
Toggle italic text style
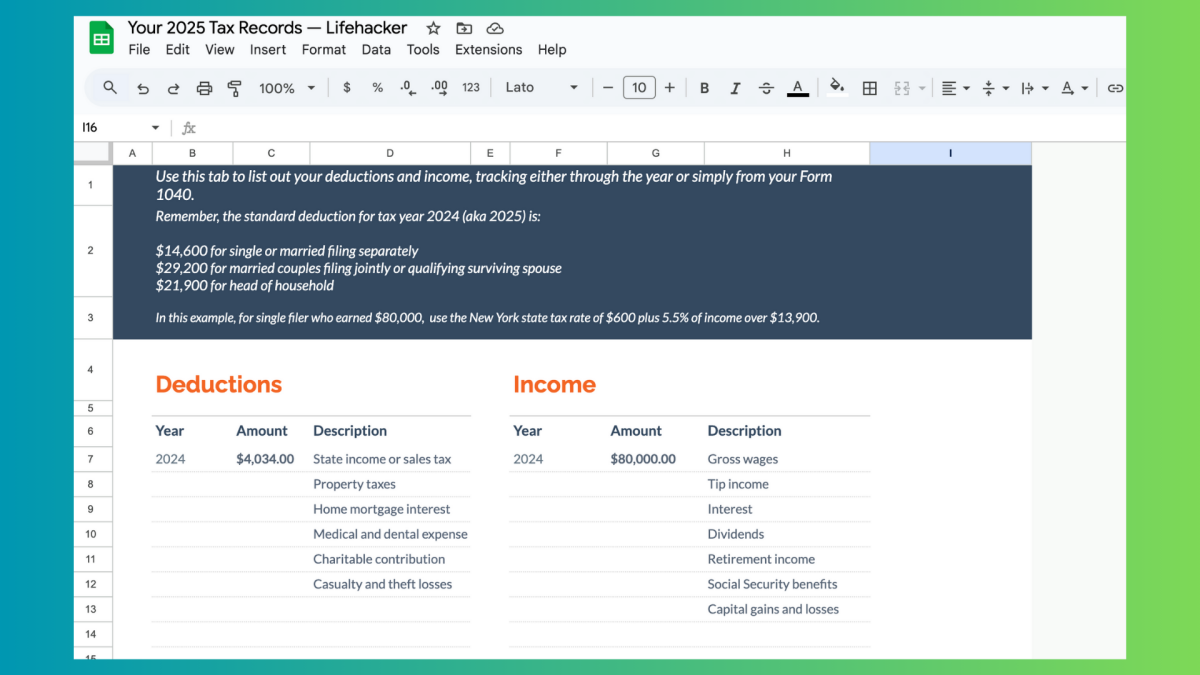coord(735,88)
